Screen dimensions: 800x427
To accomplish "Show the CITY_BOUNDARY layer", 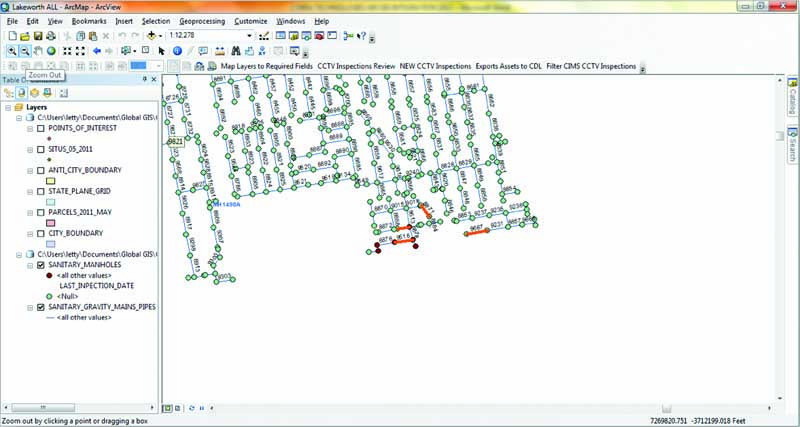I will (x=41, y=234).
